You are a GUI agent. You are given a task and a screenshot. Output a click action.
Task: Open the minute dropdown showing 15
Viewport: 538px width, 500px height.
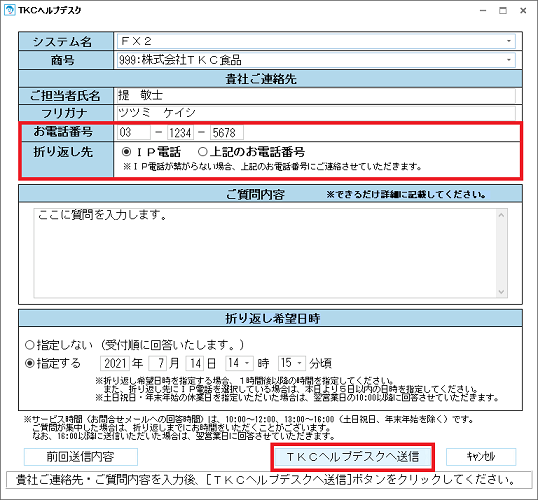(x=292, y=363)
